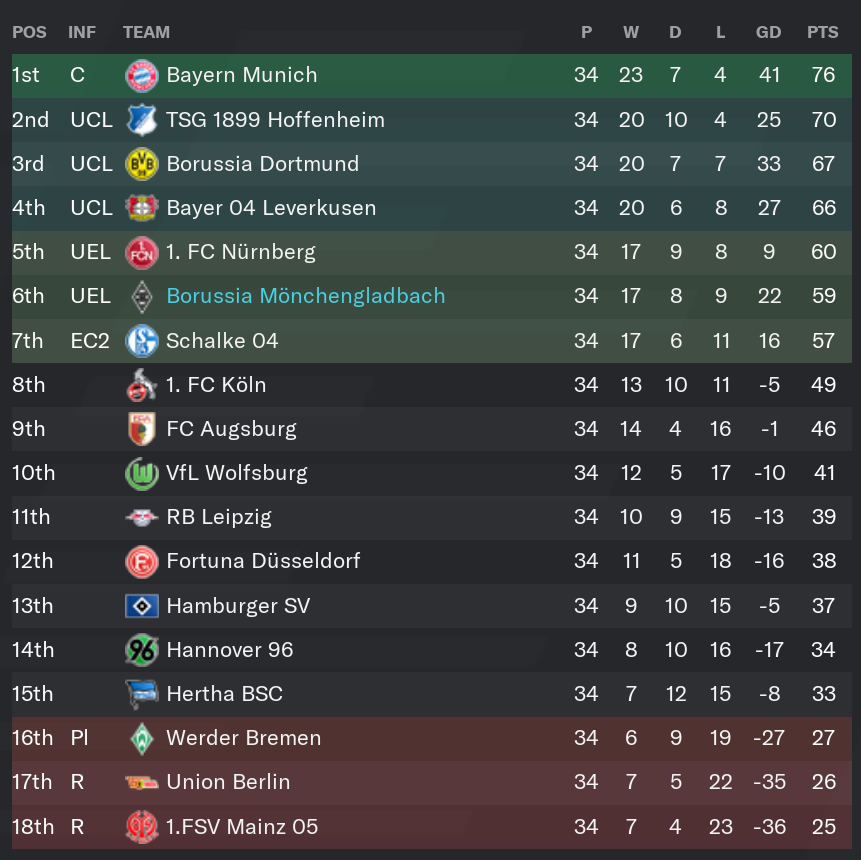
Task: Click the Borussia Dortmund BVB logo
Action: pyautogui.click(x=142, y=164)
